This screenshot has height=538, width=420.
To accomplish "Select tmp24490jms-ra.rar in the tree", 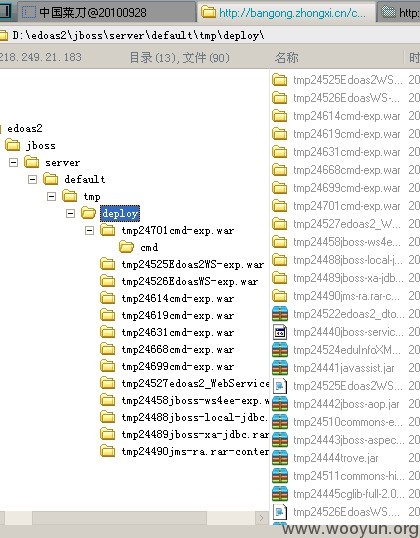I will (195, 451).
